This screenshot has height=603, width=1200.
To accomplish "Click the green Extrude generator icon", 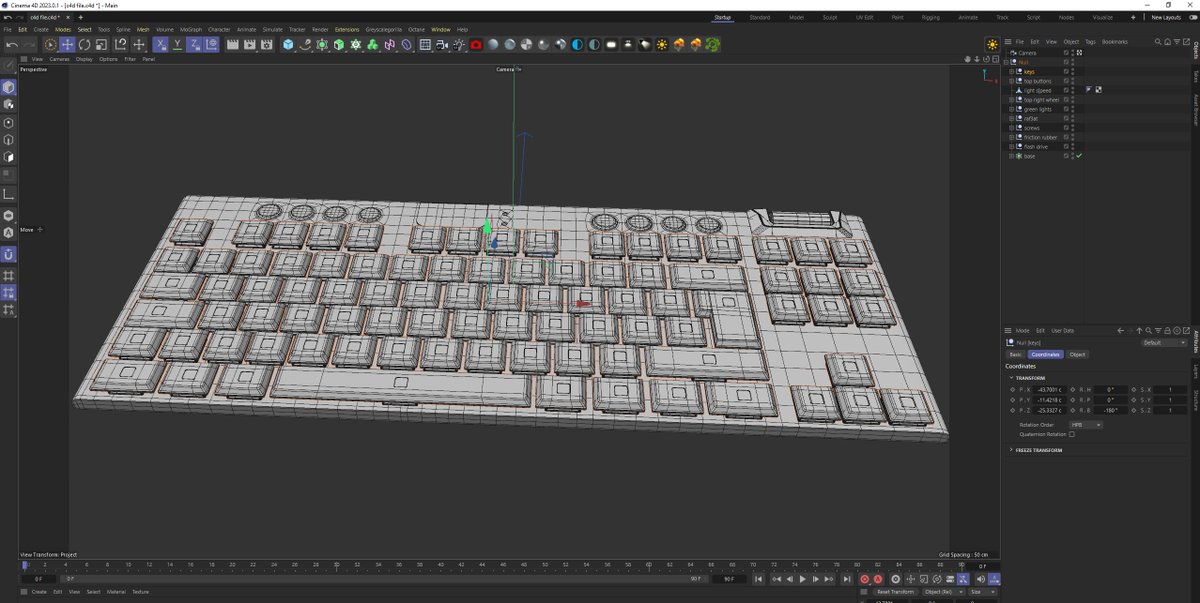I will (340, 45).
